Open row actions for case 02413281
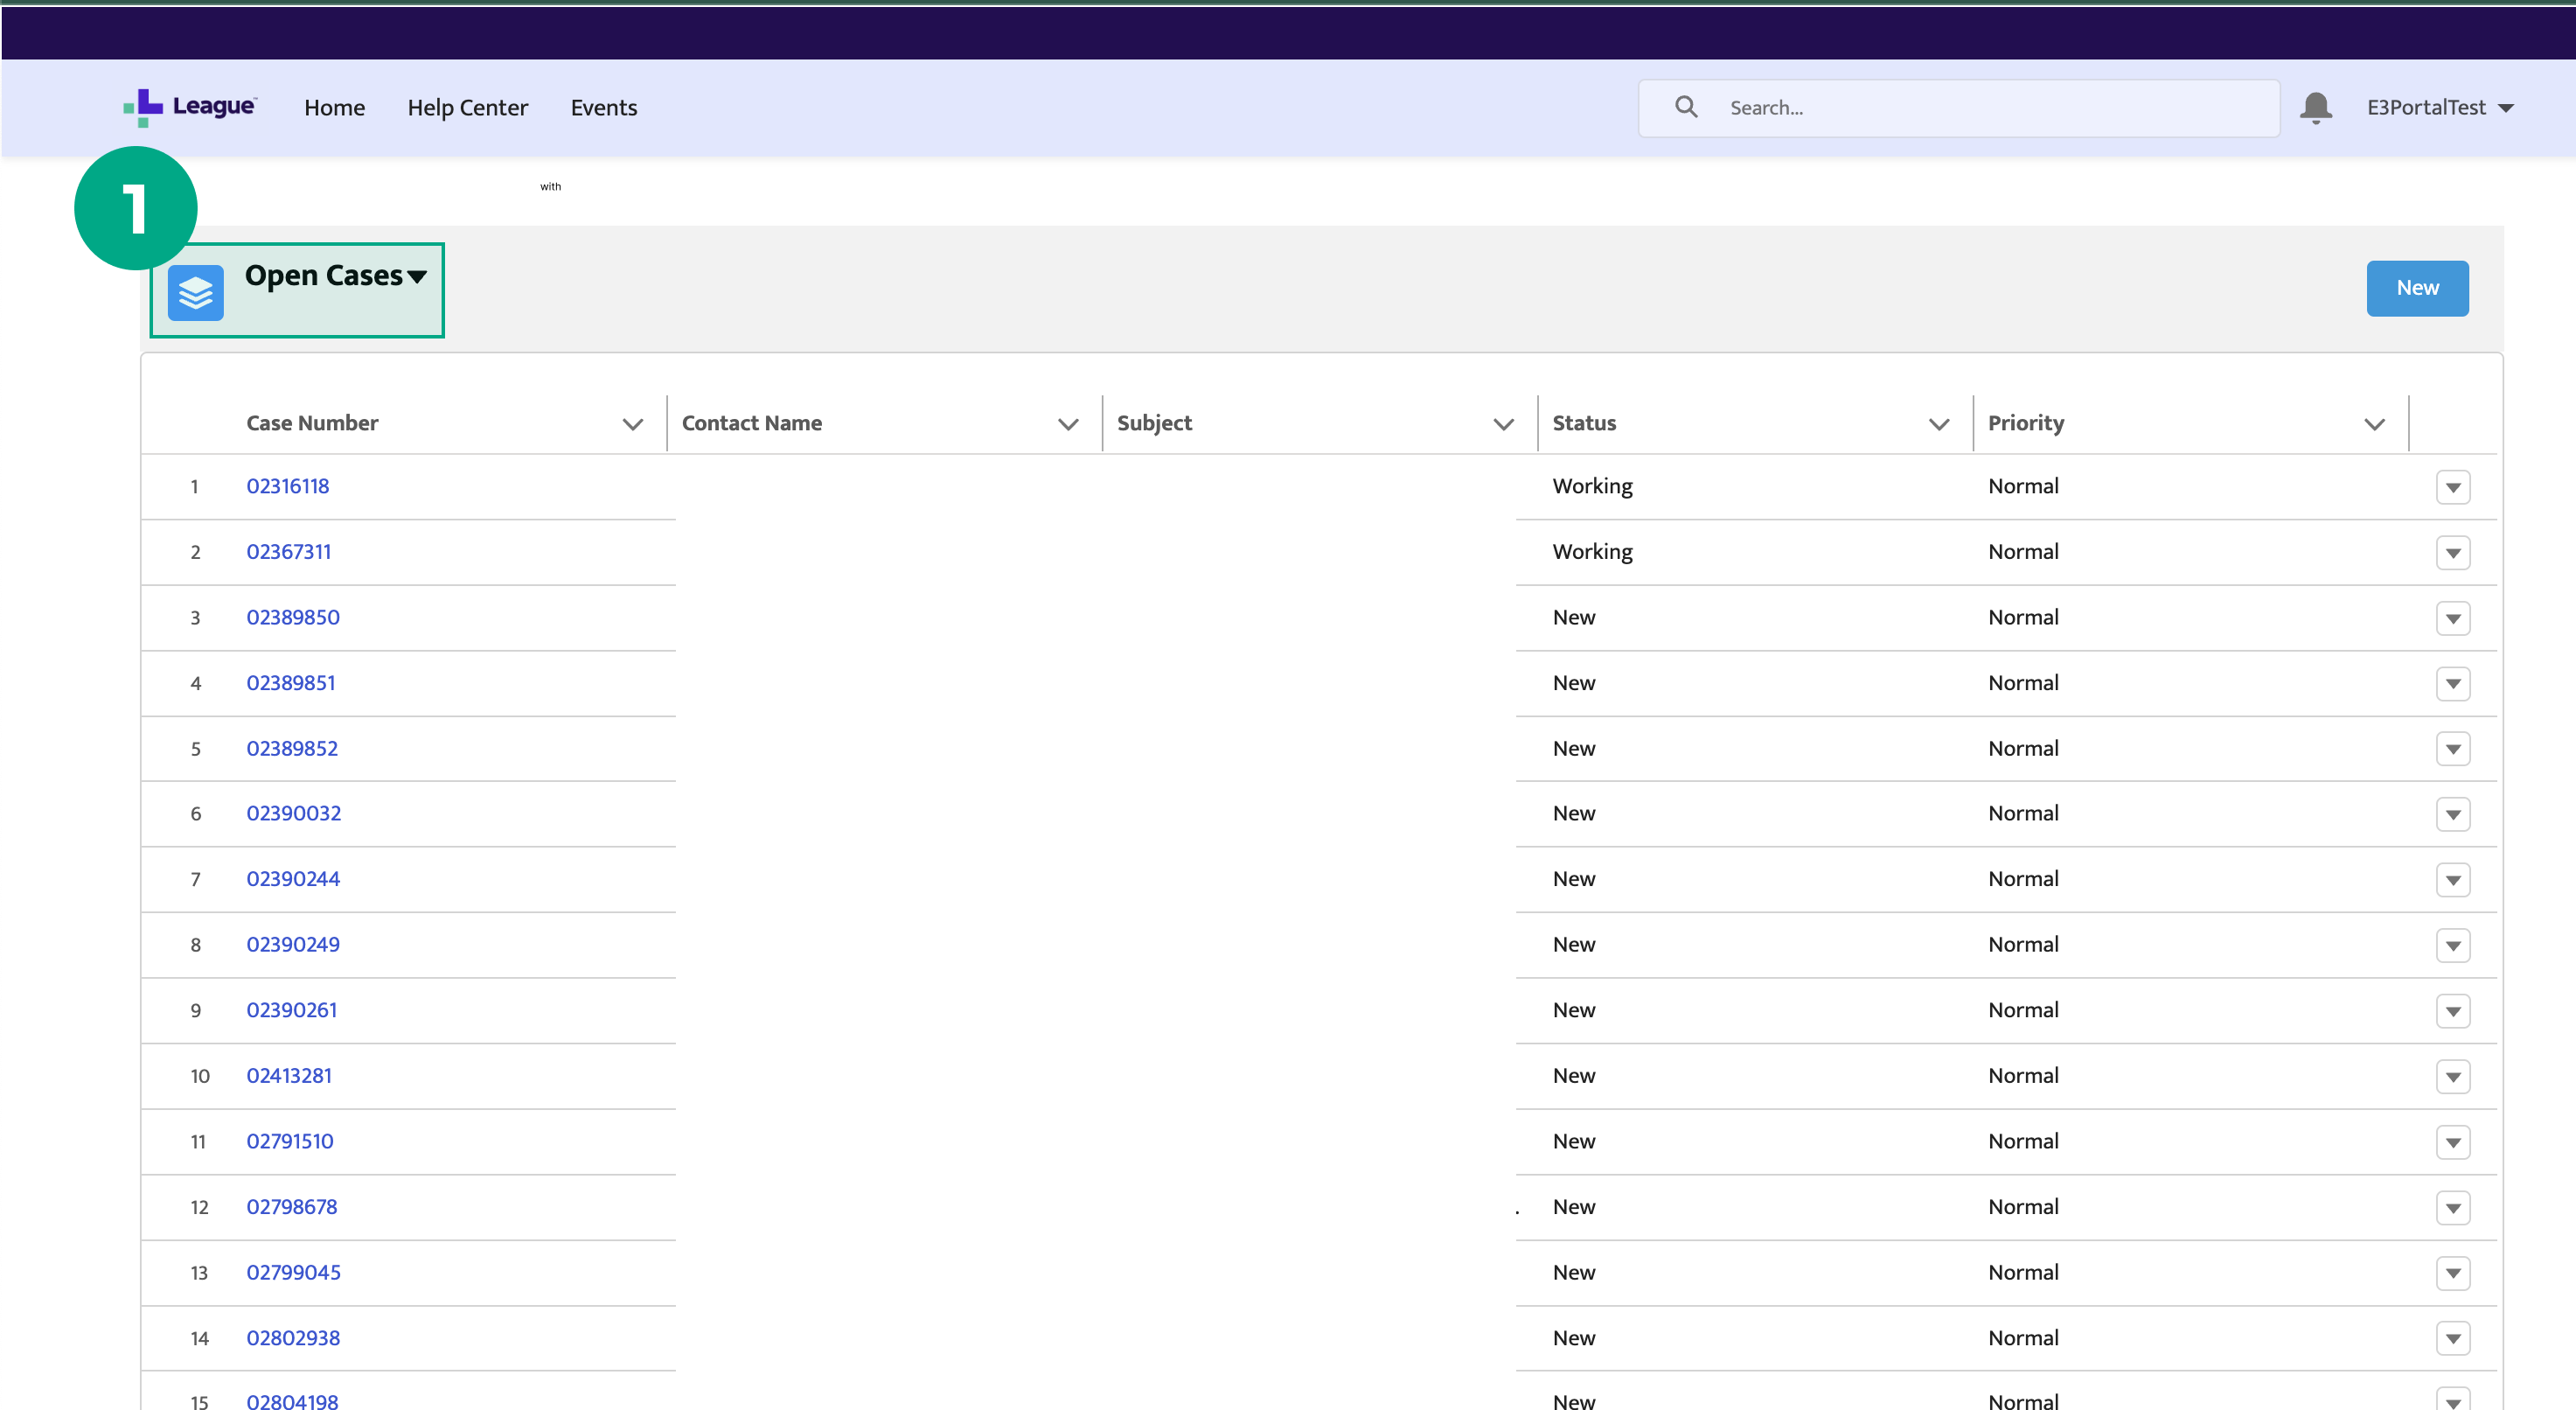Image resolution: width=2576 pixels, height=1410 pixels. point(2453,1076)
